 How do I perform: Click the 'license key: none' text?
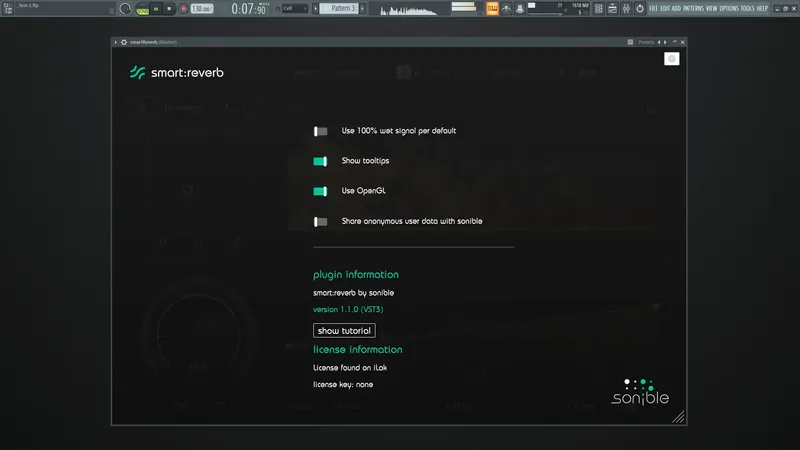click(343, 385)
